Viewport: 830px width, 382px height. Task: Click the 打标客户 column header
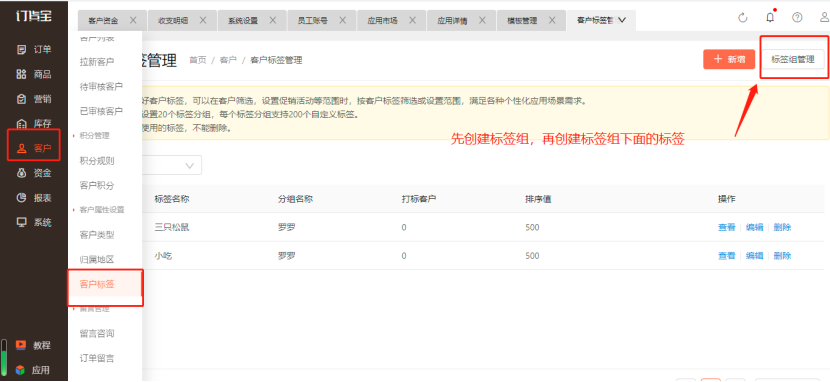click(x=419, y=199)
